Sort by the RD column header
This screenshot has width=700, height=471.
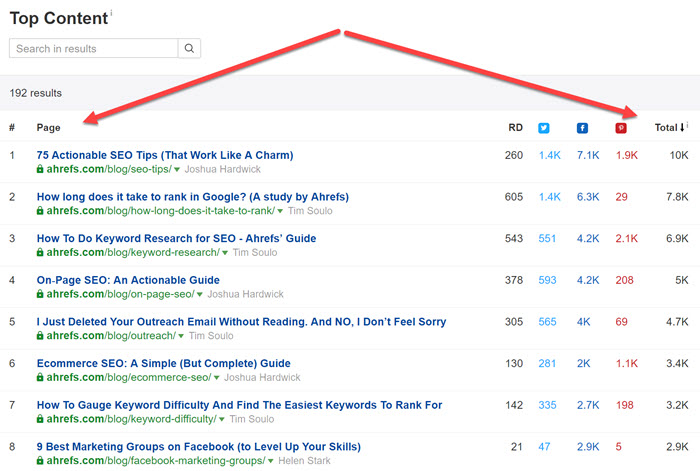[515, 128]
